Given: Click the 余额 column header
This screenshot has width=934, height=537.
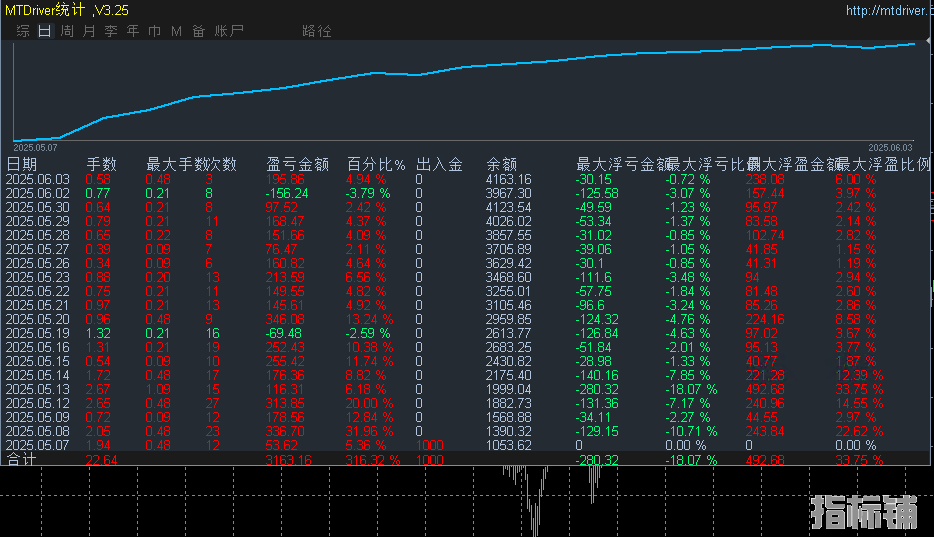Looking at the screenshot, I should [502, 164].
